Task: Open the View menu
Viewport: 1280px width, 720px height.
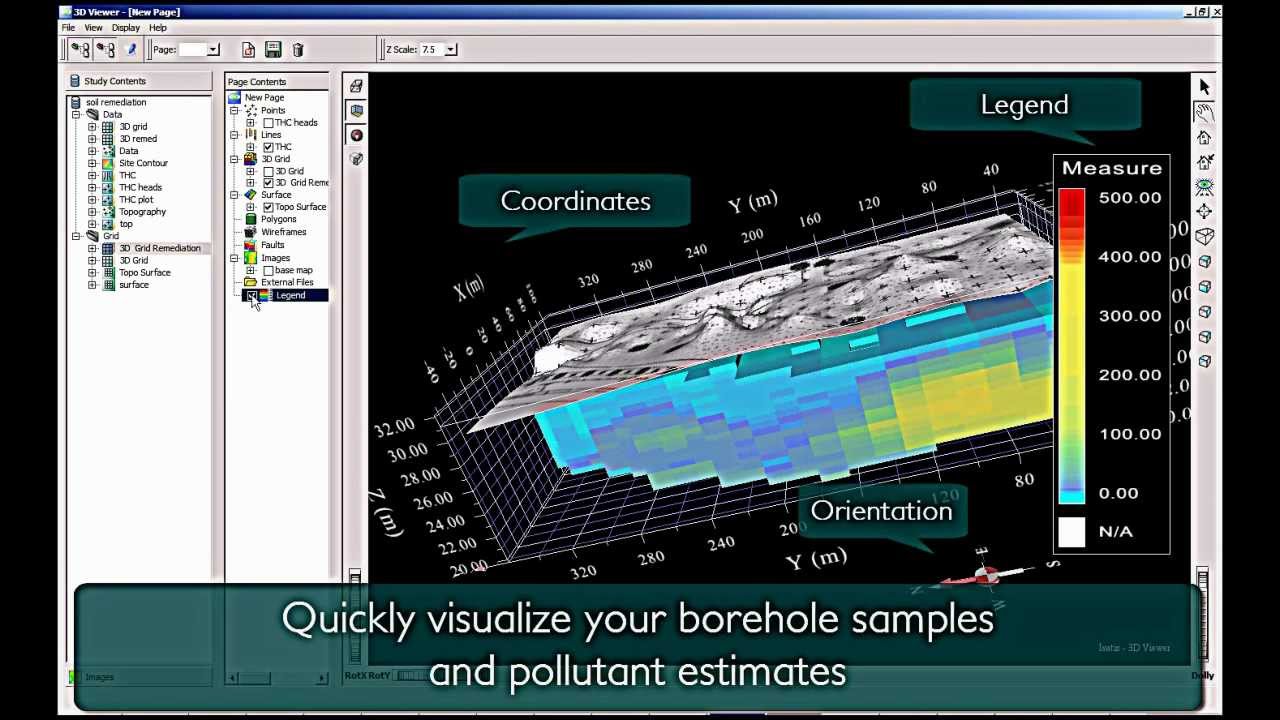Action: 93,28
